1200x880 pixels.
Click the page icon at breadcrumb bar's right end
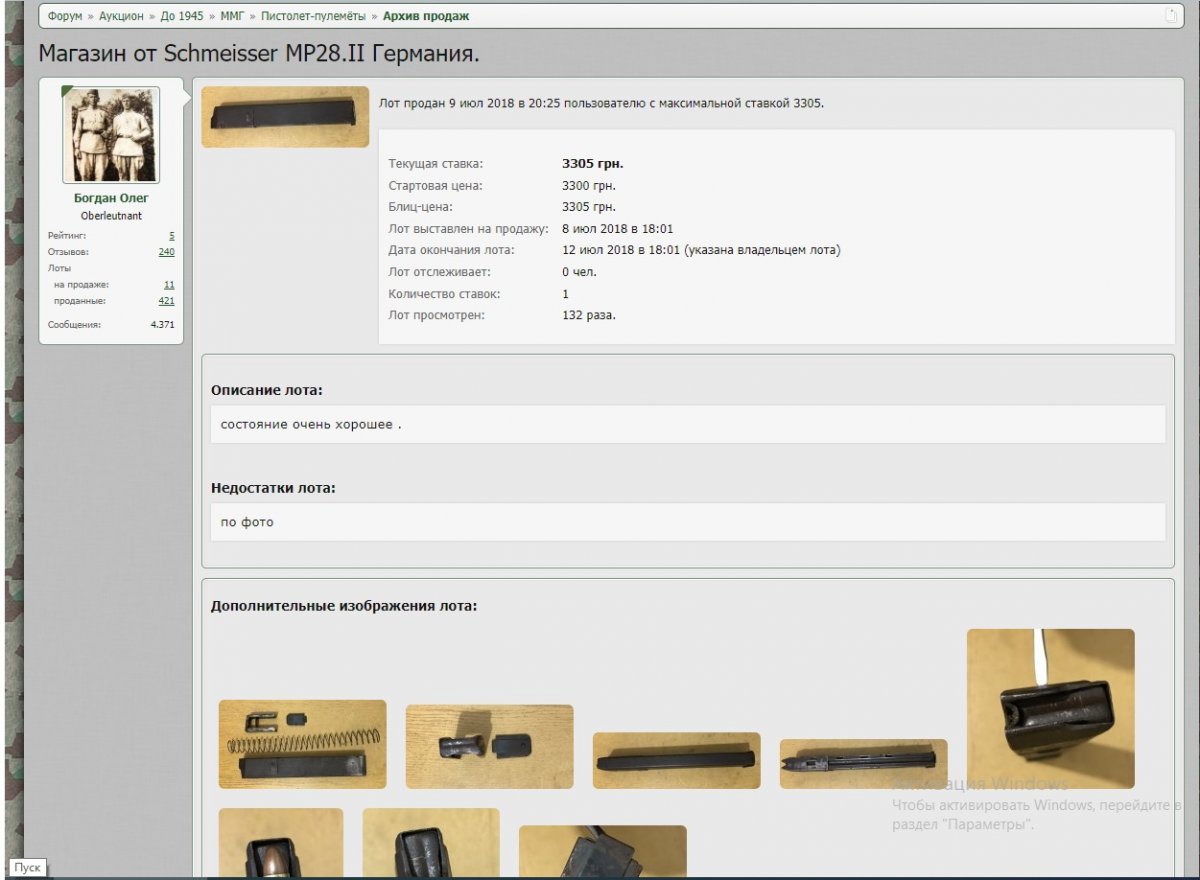pos(1171,16)
